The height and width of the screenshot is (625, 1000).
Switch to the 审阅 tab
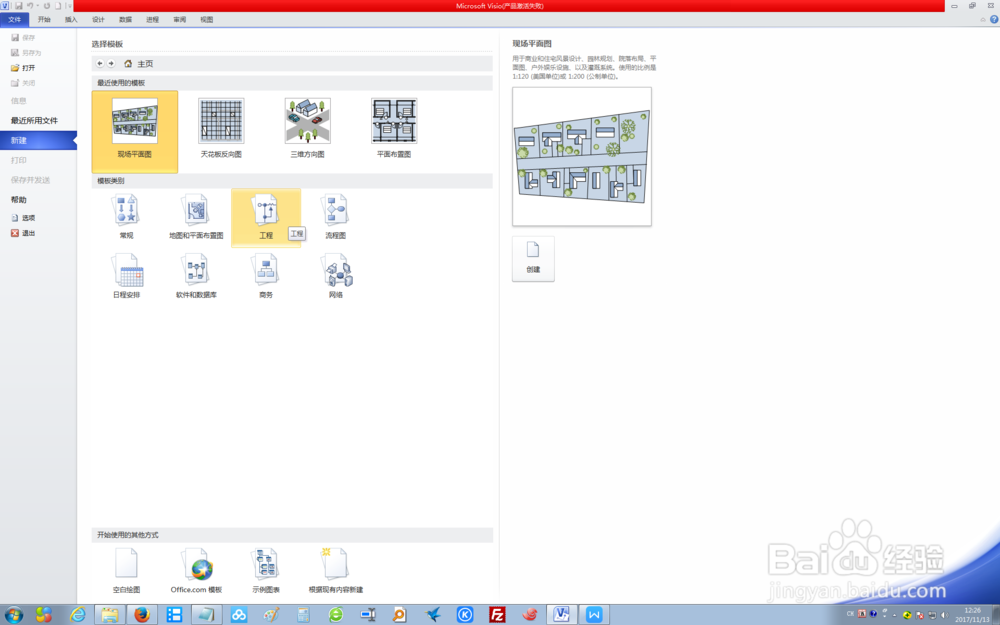pyautogui.click(x=180, y=20)
